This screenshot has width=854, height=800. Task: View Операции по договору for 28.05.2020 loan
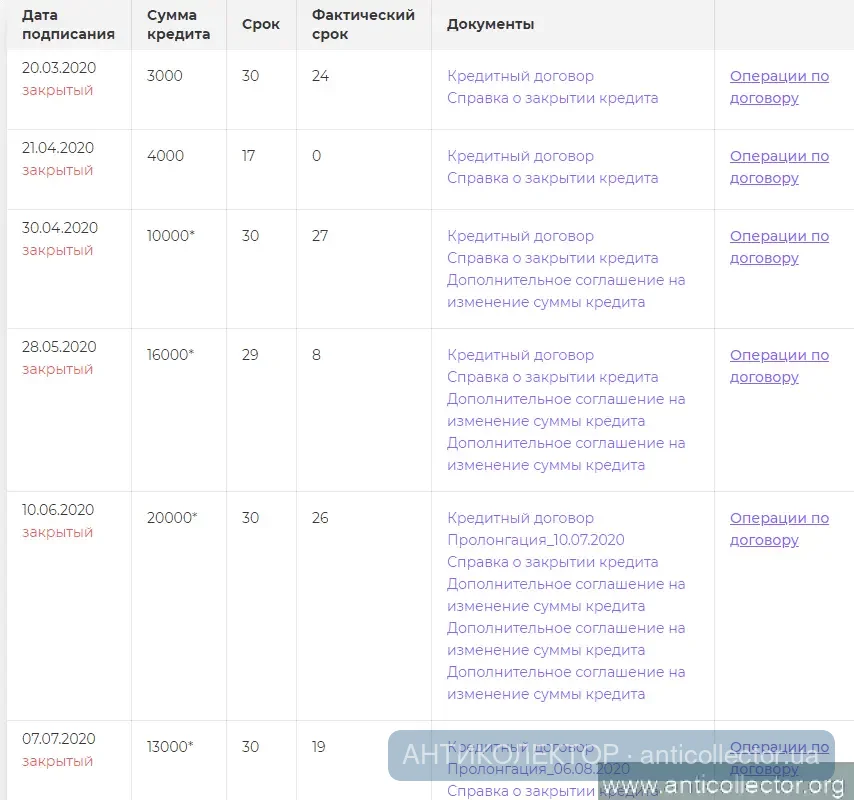[x=778, y=366]
